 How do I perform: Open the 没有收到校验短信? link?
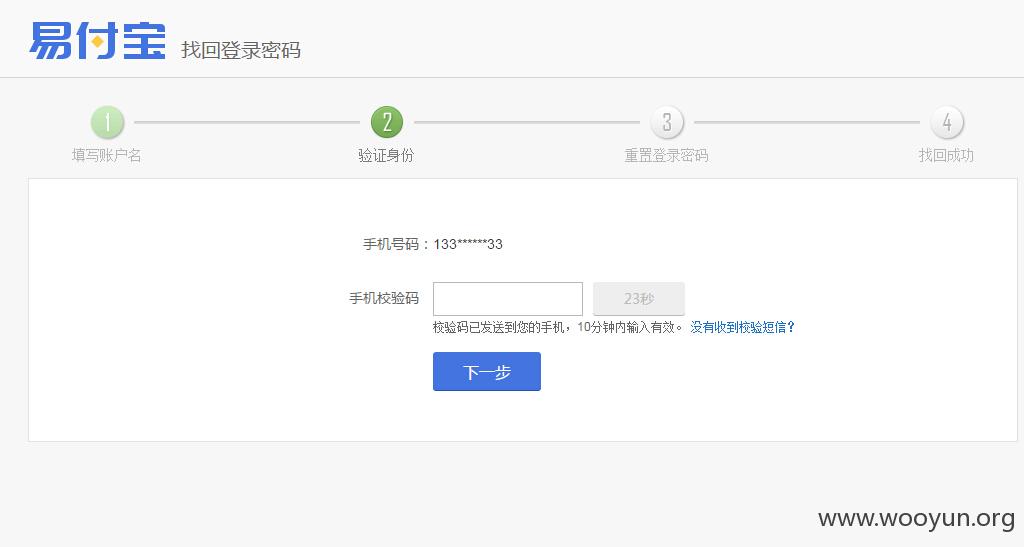click(x=743, y=327)
